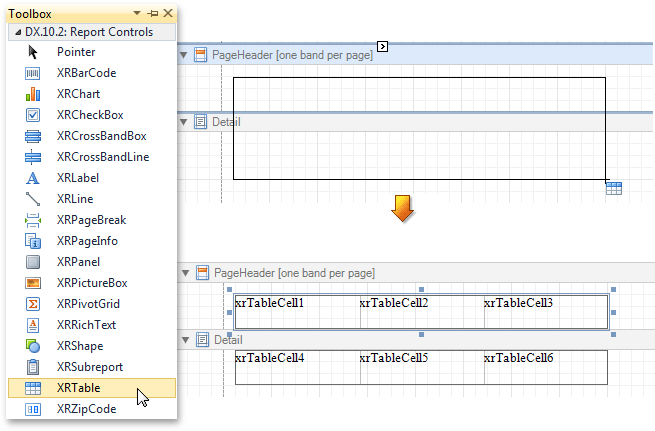Viewport: 655px width, 431px height.
Task: Choose the XRPanel gray square icon
Action: (x=33, y=262)
